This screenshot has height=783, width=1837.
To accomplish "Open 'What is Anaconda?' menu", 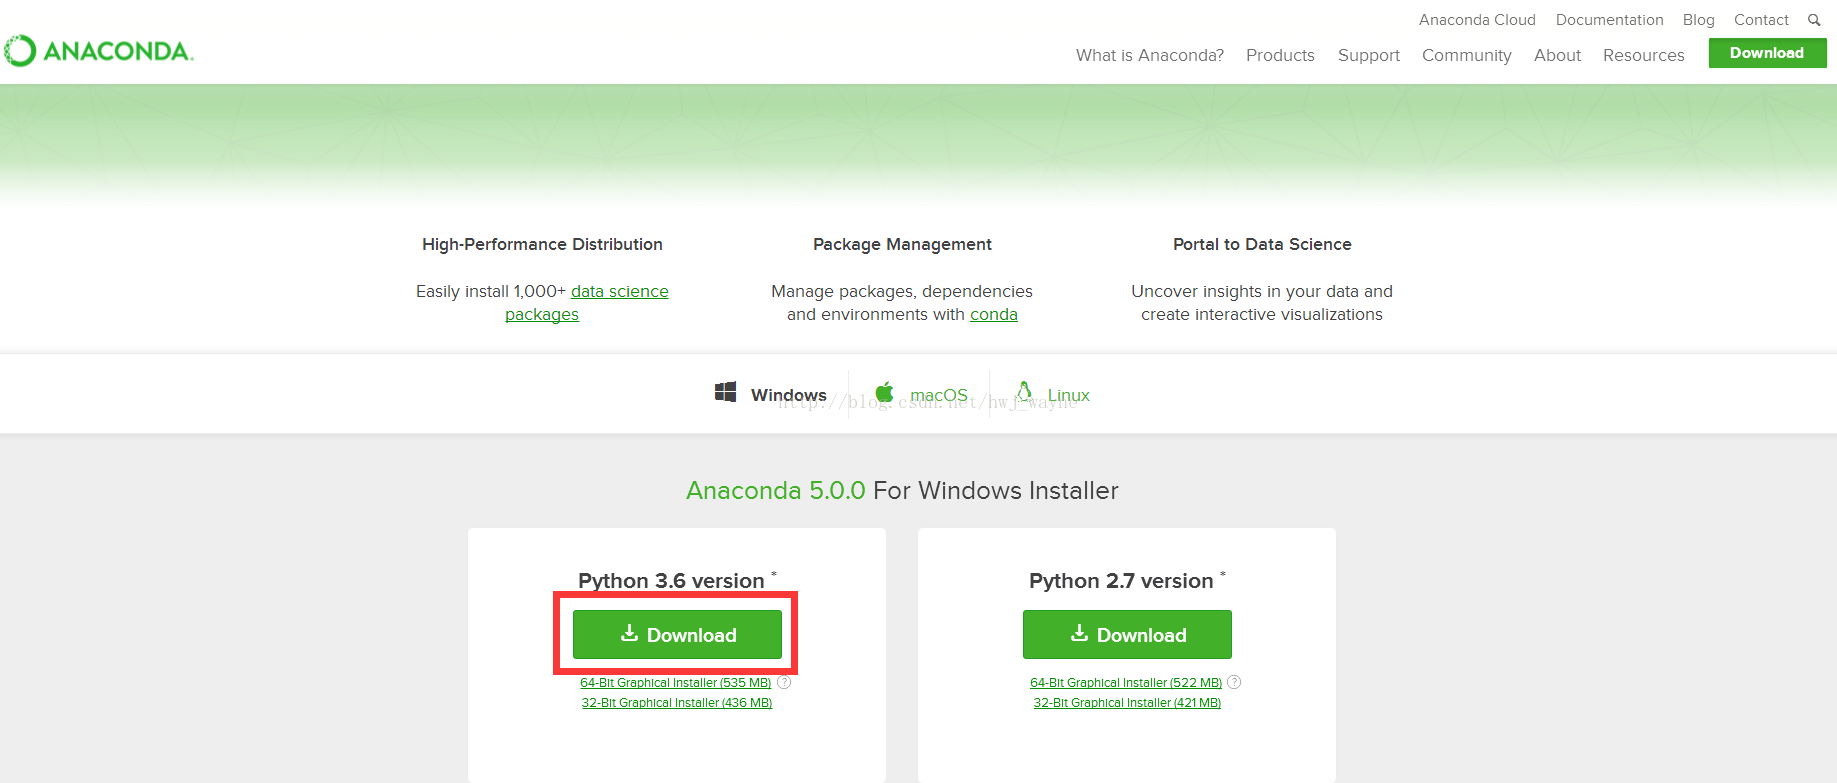I will (1150, 55).
